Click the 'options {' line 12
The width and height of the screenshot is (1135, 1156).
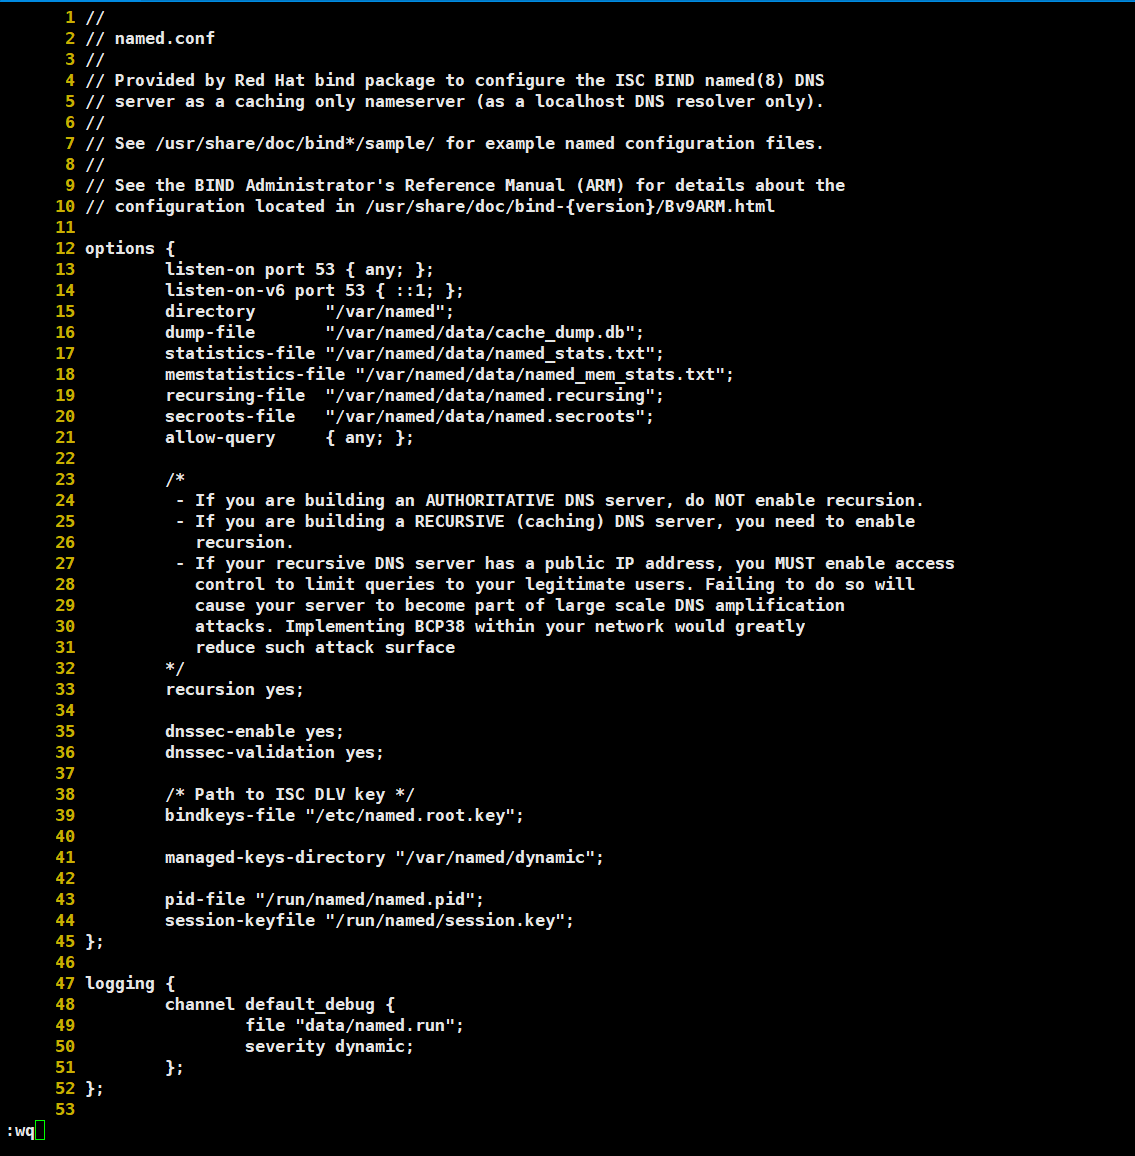point(130,248)
